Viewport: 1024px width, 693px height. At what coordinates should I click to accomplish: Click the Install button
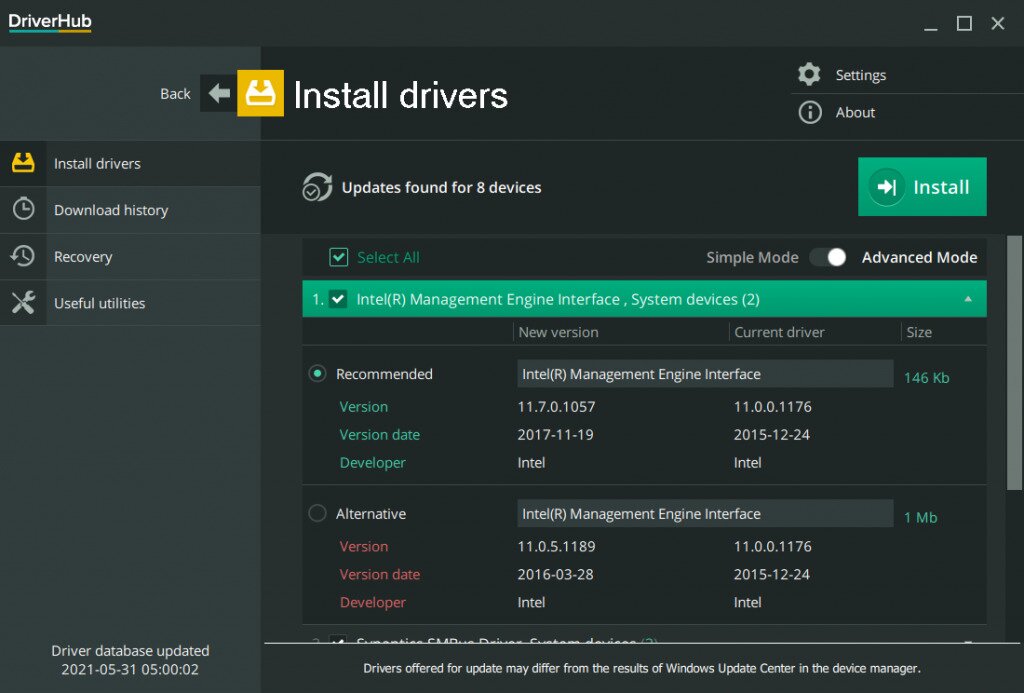[x=921, y=187]
